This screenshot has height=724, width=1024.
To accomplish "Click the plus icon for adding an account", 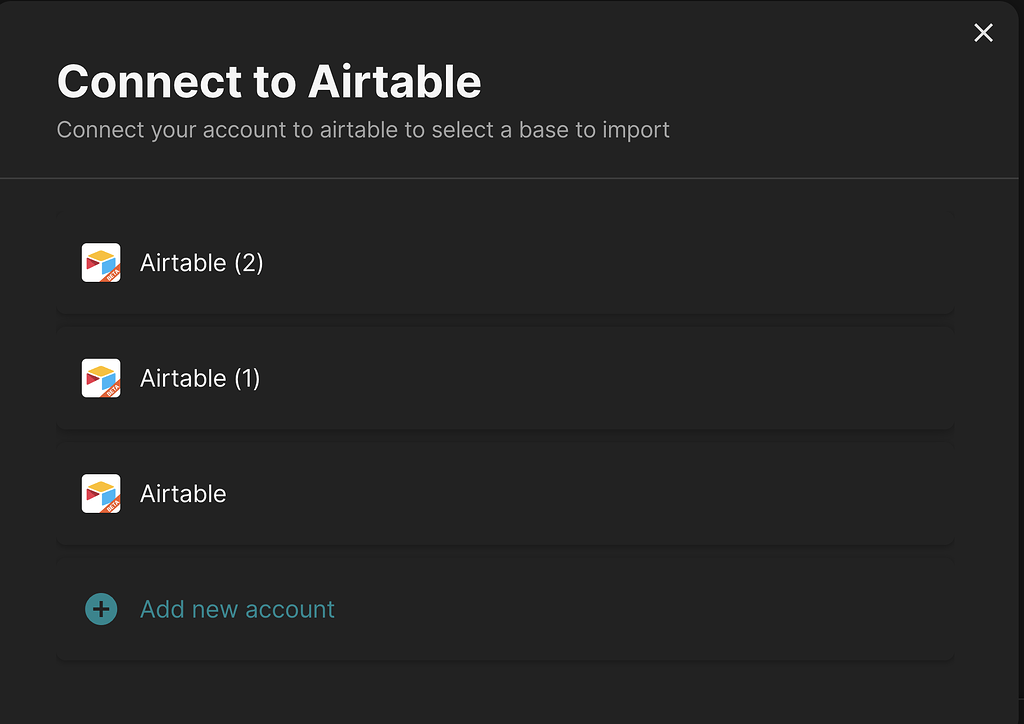I will pos(101,609).
